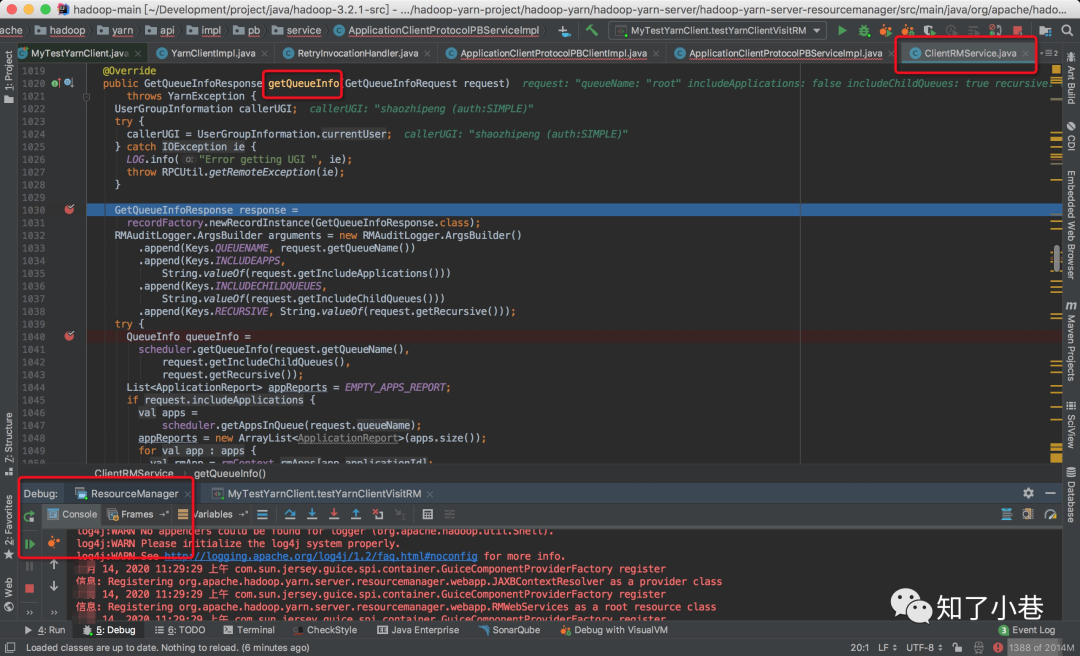
Task: Click the Rerun ResourceManager icon in debug panel
Action: [x=29, y=515]
